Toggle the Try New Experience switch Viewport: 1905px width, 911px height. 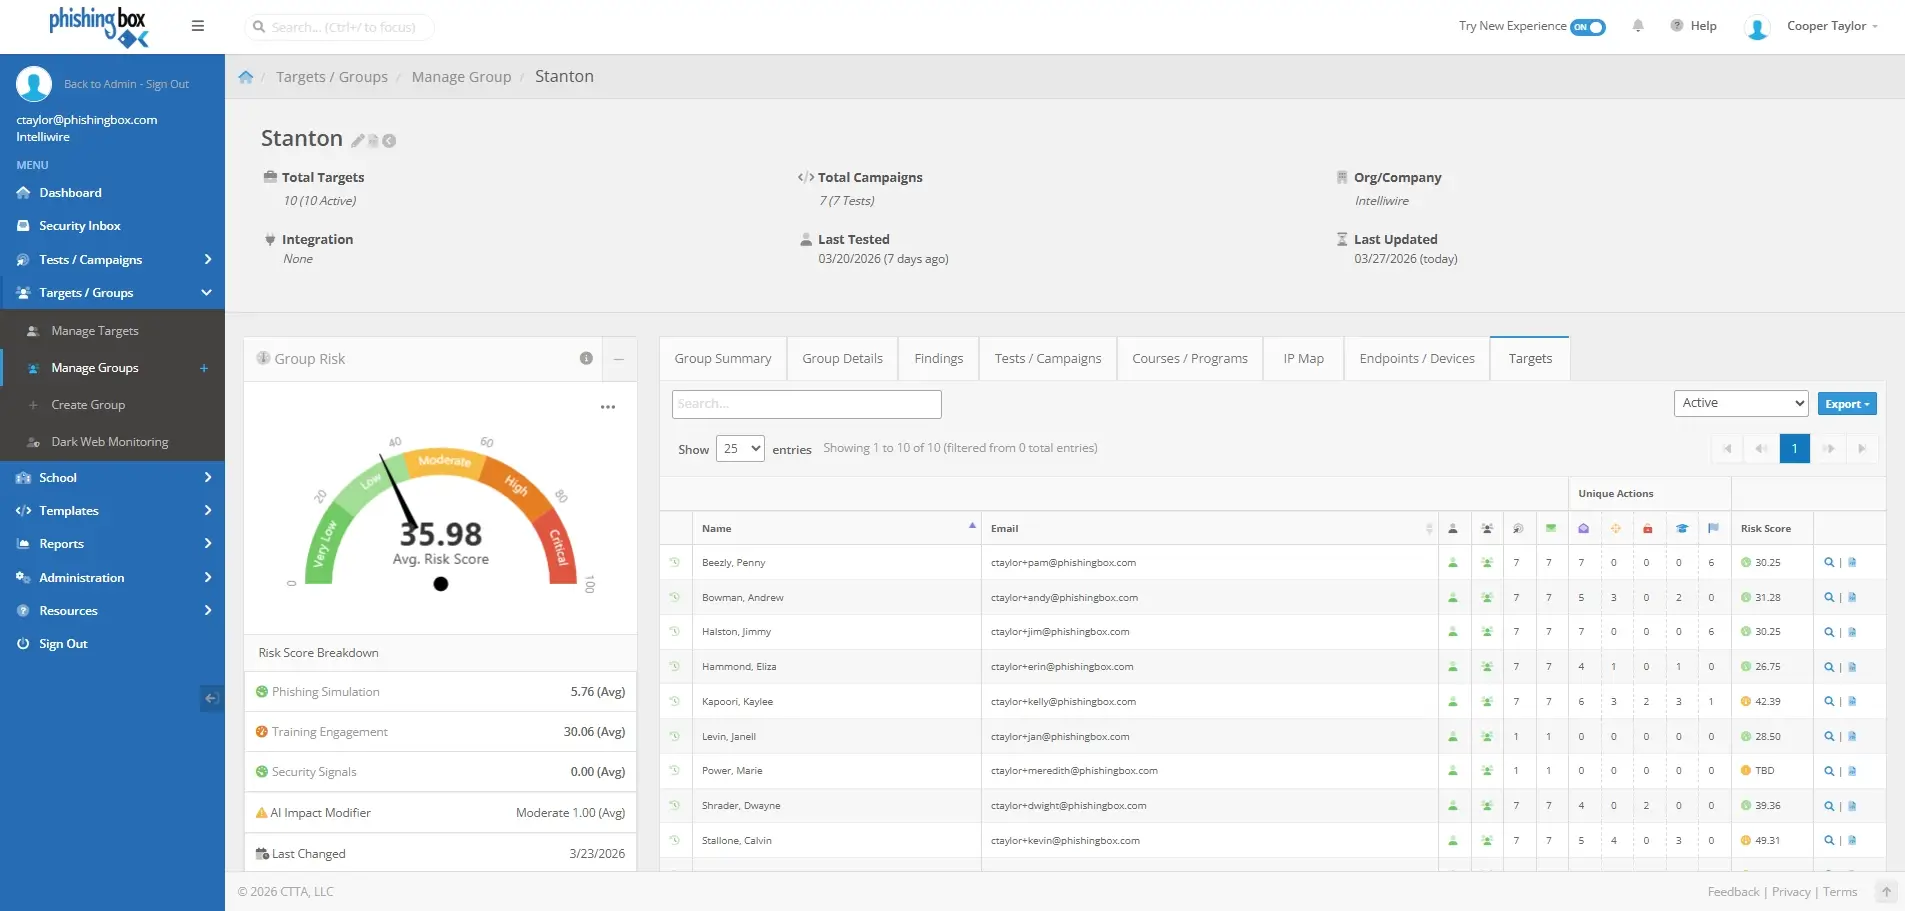tap(1587, 27)
